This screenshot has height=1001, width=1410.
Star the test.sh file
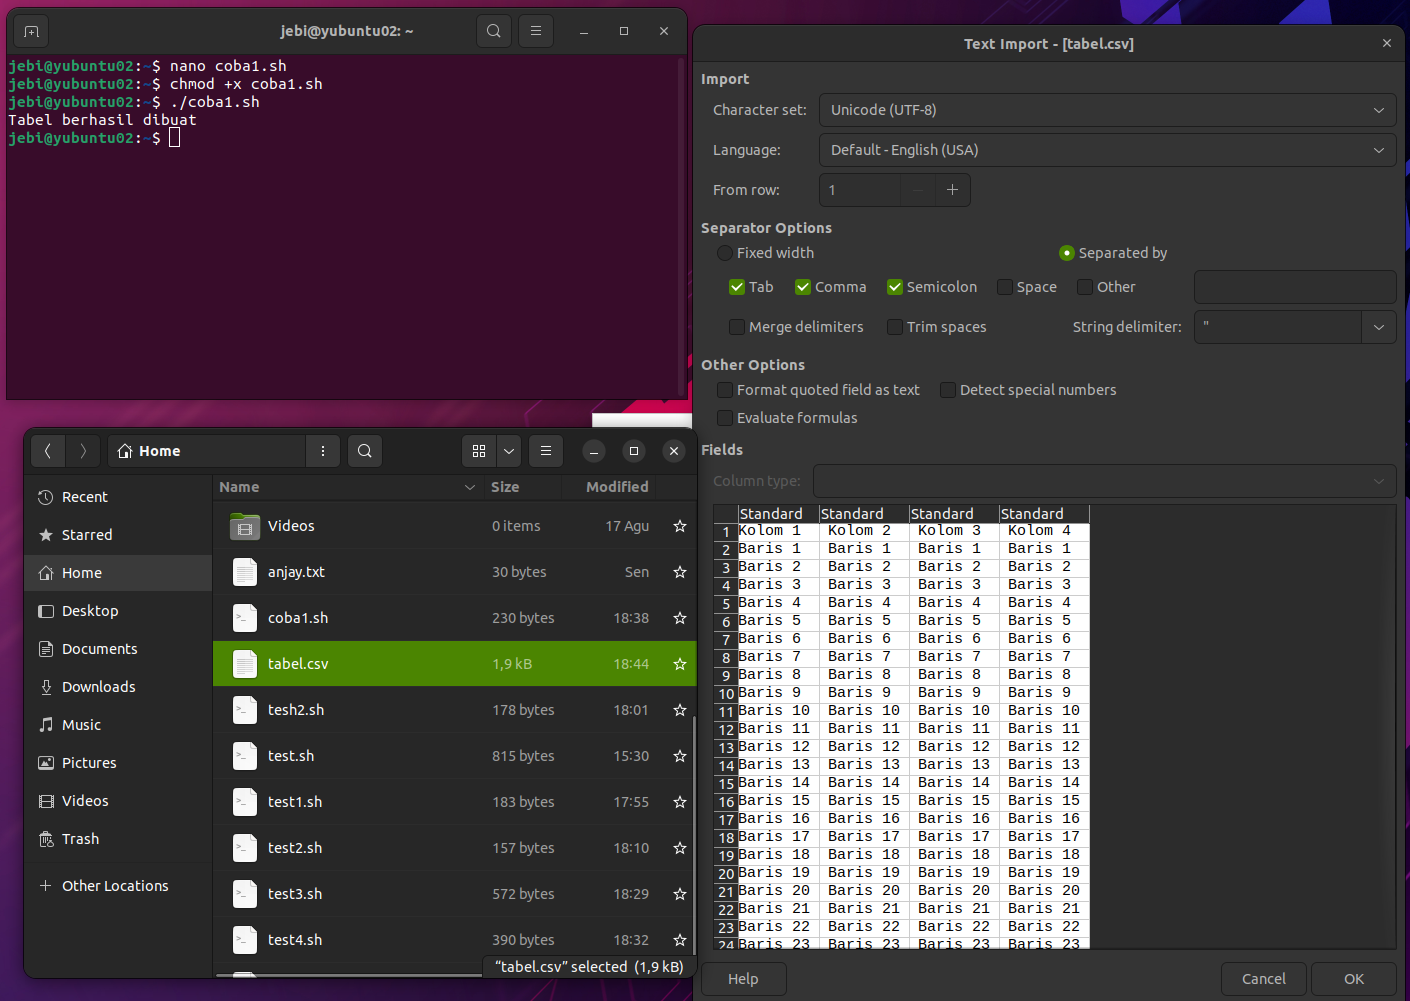coord(680,756)
